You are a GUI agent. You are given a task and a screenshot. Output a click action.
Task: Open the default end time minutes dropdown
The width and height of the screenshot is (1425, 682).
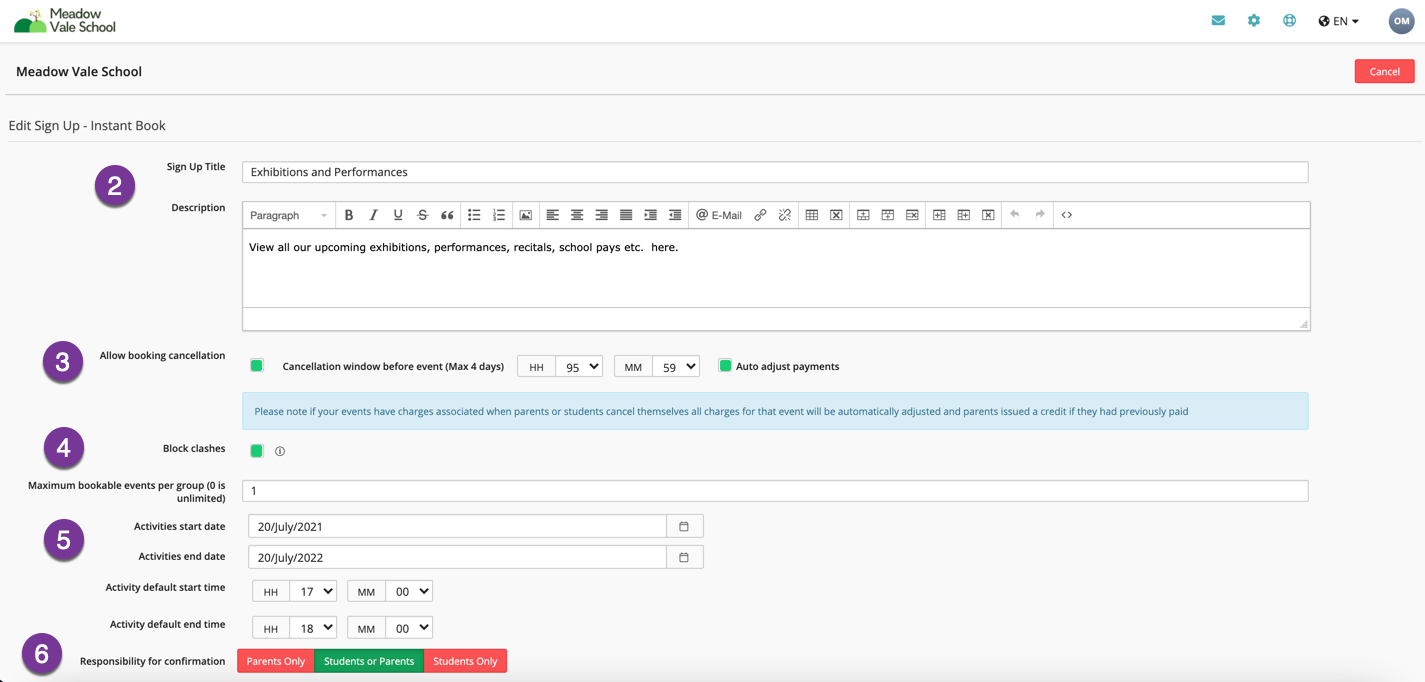point(409,628)
